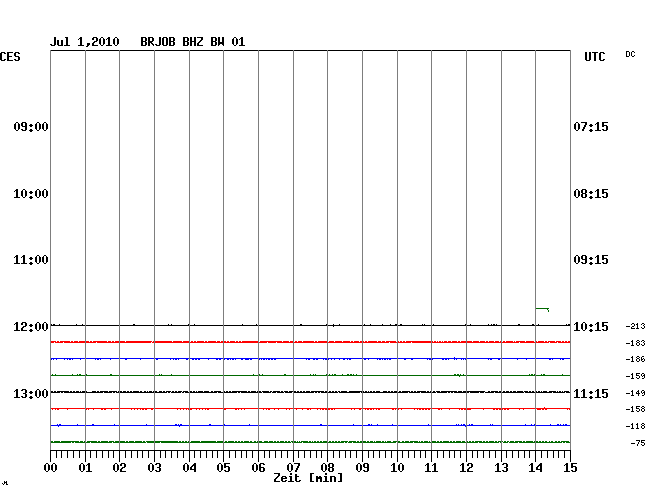Click minute tick label 13
Image resolution: width=650 pixels, height=494 pixels.
tap(501, 468)
